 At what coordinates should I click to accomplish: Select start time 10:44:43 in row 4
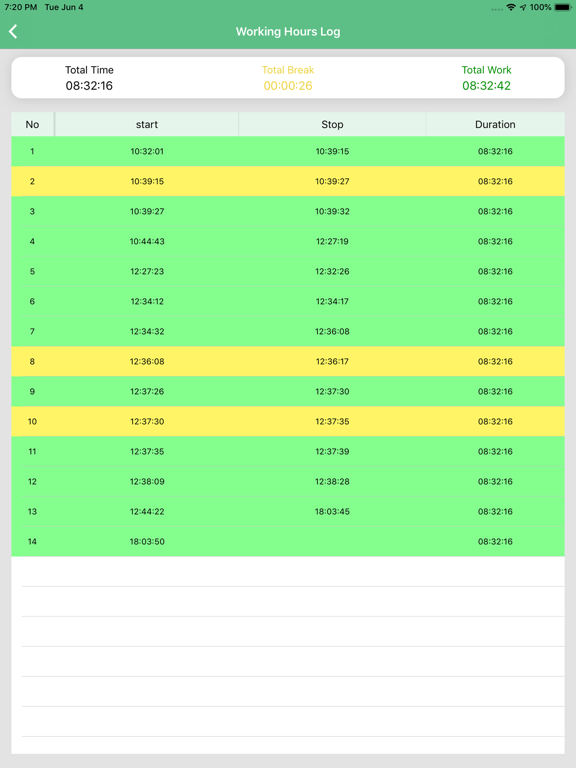tap(147, 241)
